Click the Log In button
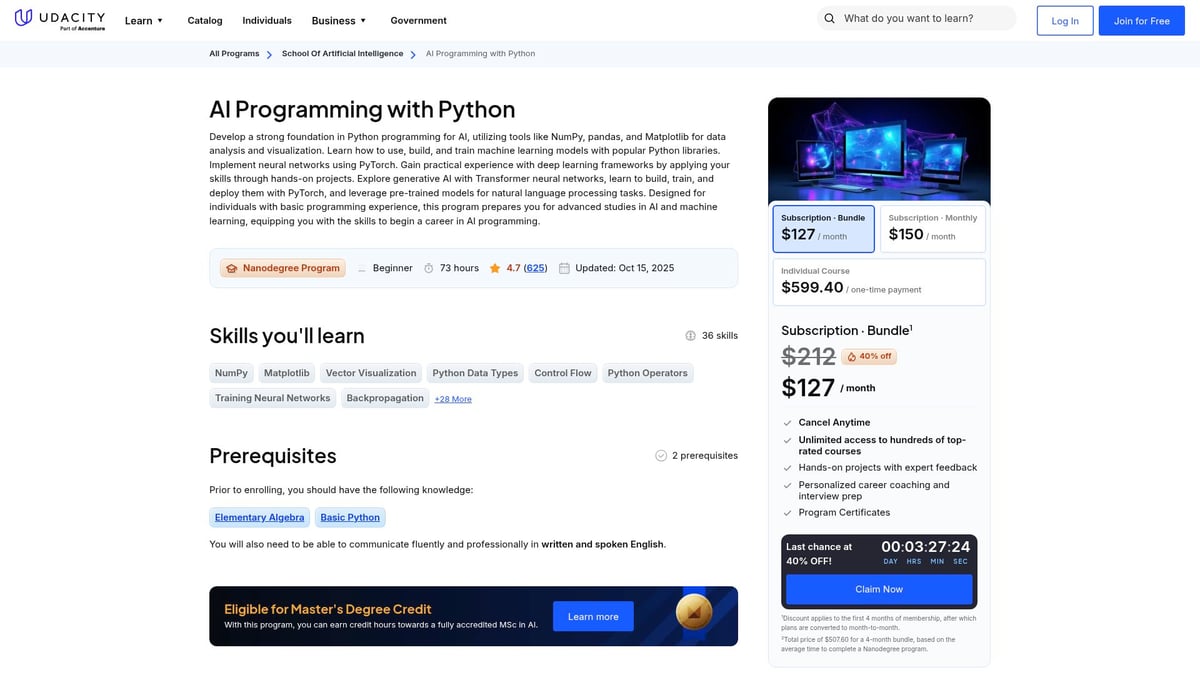The image size is (1200, 675). click(x=1065, y=20)
